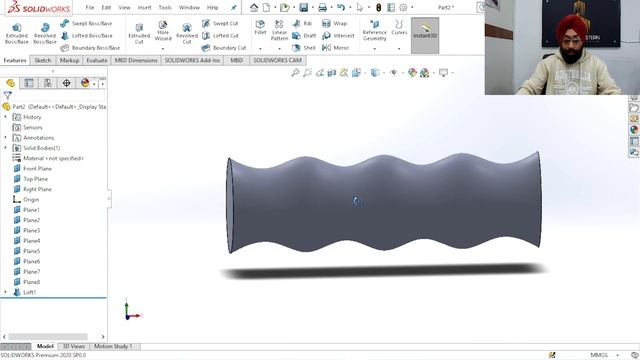Choose Swept Boss/Base

[x=86, y=24]
